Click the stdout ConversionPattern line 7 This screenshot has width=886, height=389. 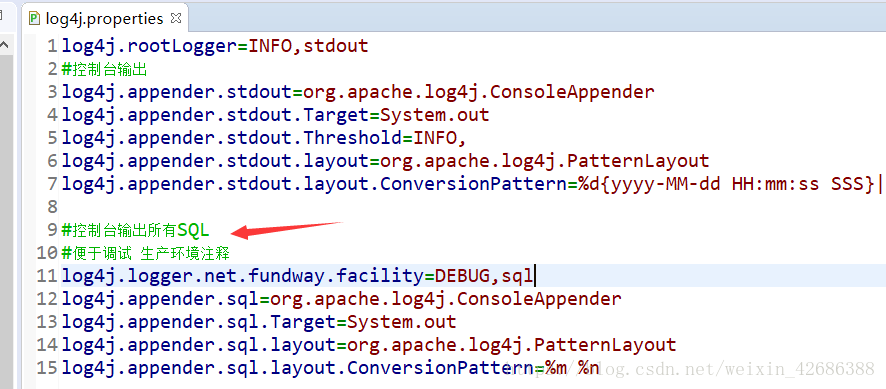[472, 184]
